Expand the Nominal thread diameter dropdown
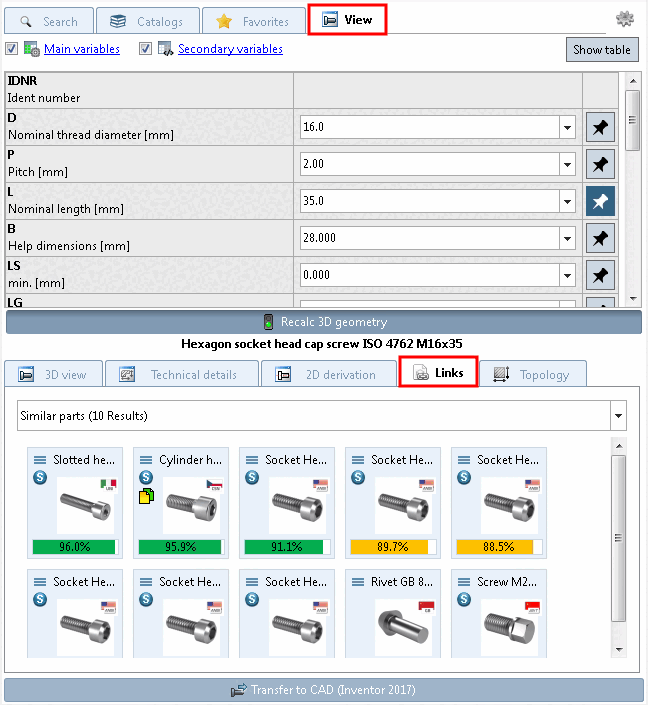This screenshot has height=705, width=648. 568,127
